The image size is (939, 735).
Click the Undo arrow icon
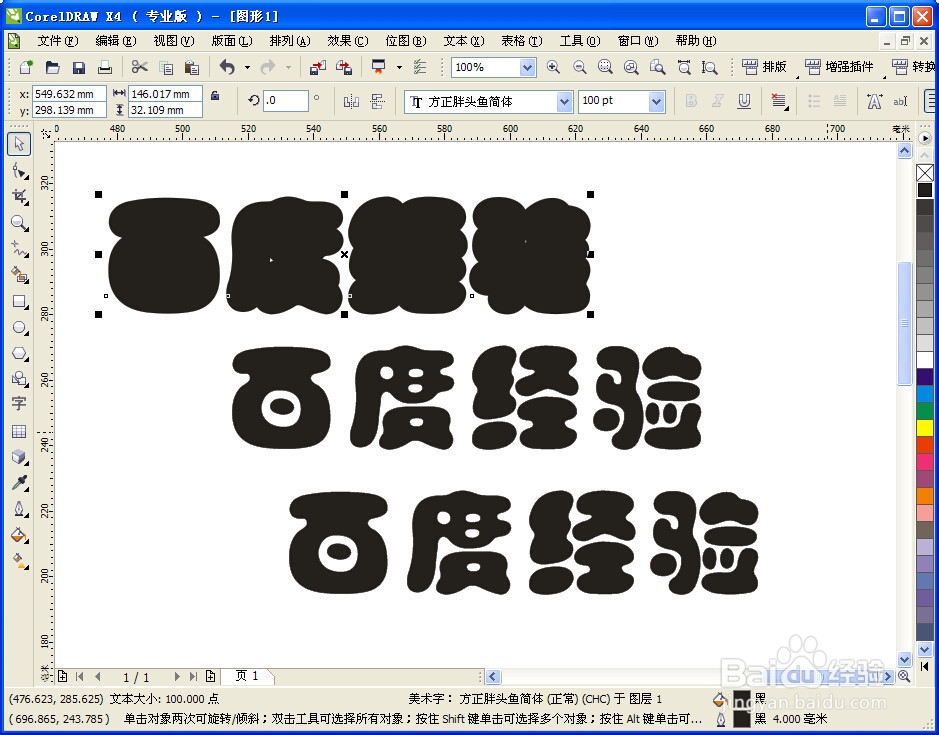(227, 67)
